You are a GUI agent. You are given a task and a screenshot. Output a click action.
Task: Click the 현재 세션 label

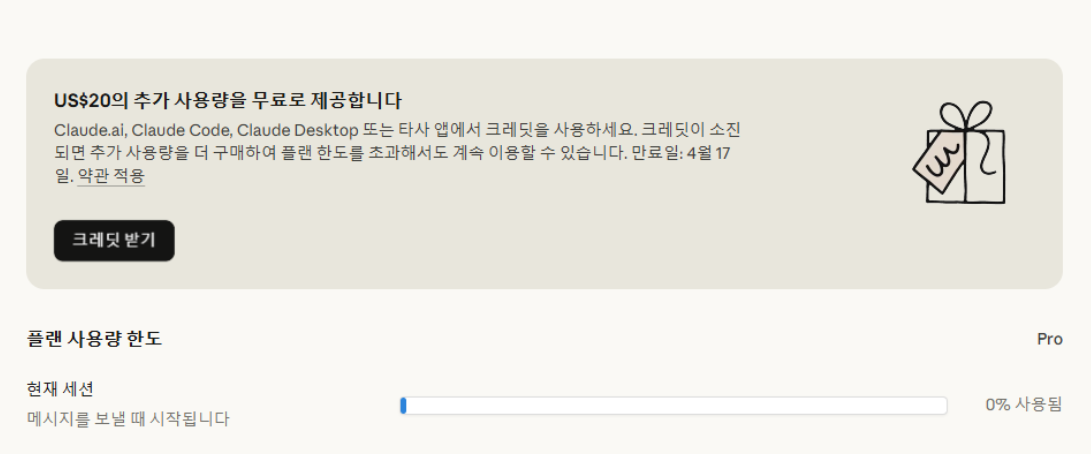[60, 389]
